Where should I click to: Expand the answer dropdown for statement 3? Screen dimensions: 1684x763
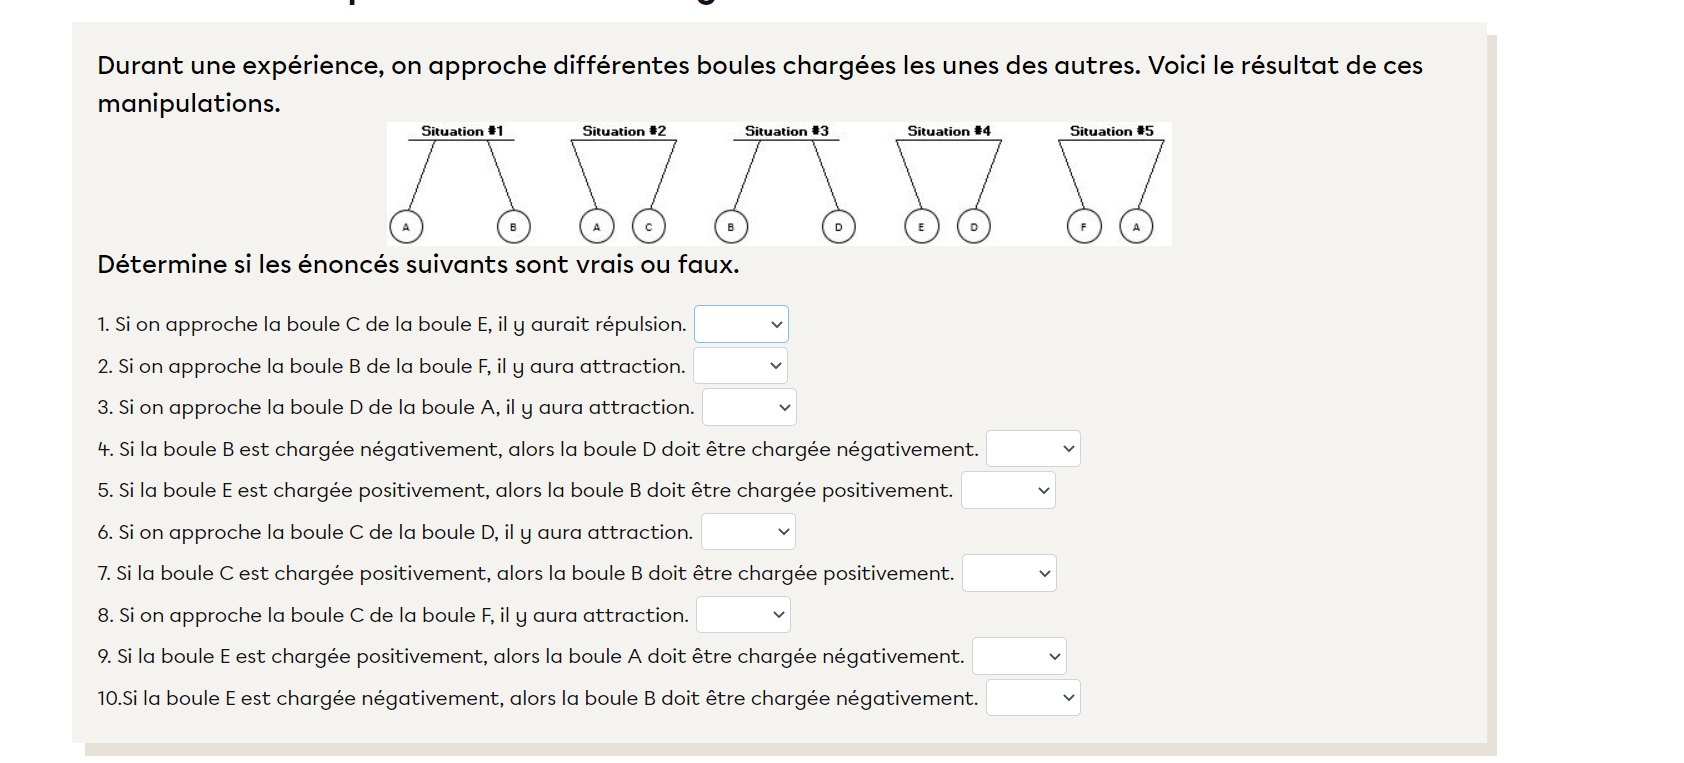749,407
